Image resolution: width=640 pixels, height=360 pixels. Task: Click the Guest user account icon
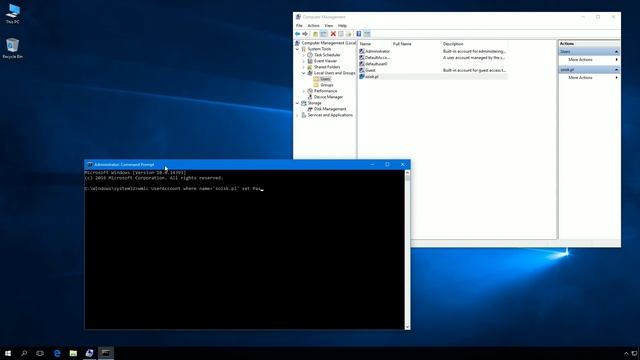coord(362,70)
